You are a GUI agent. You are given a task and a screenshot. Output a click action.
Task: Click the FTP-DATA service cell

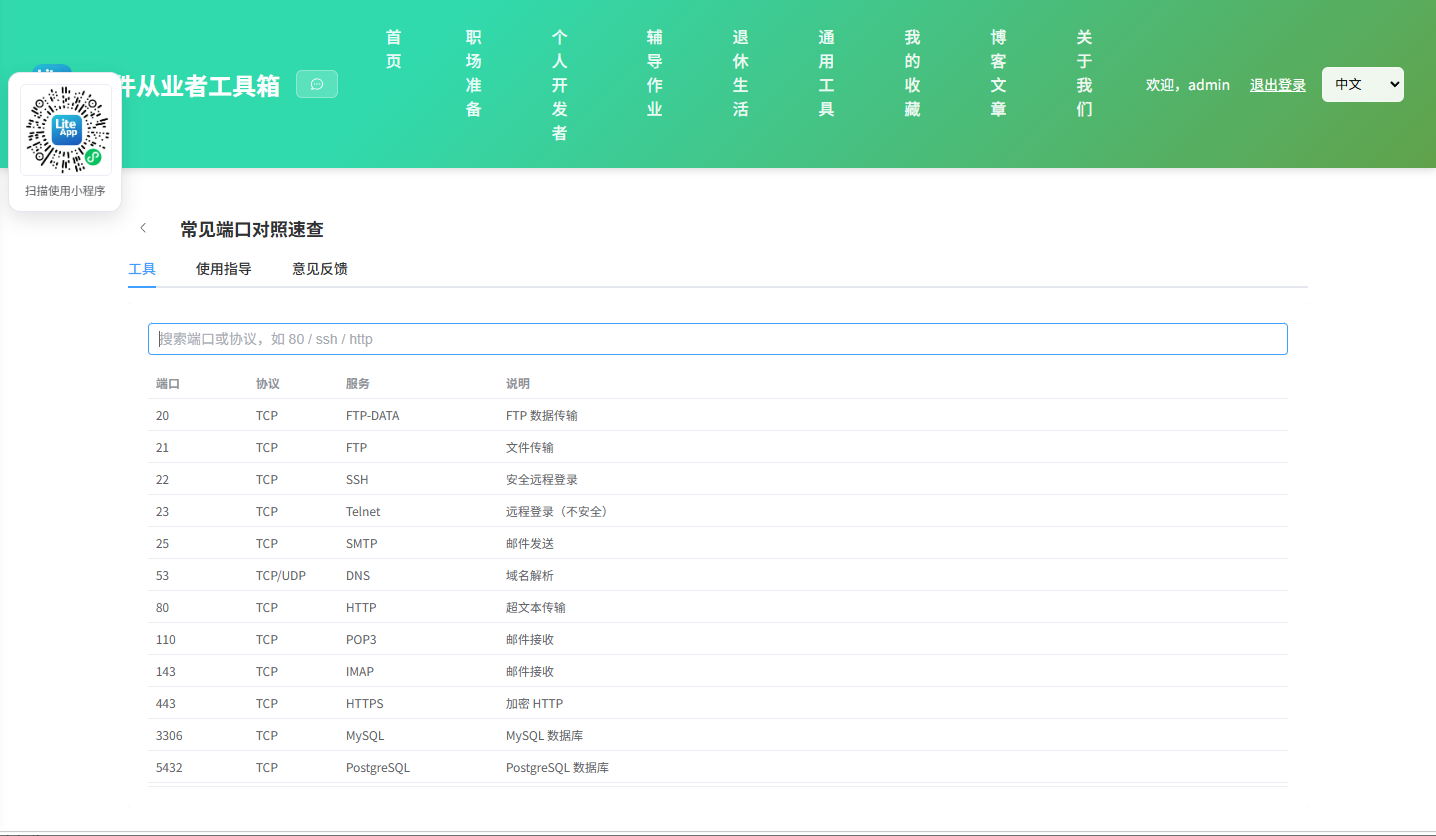373,416
